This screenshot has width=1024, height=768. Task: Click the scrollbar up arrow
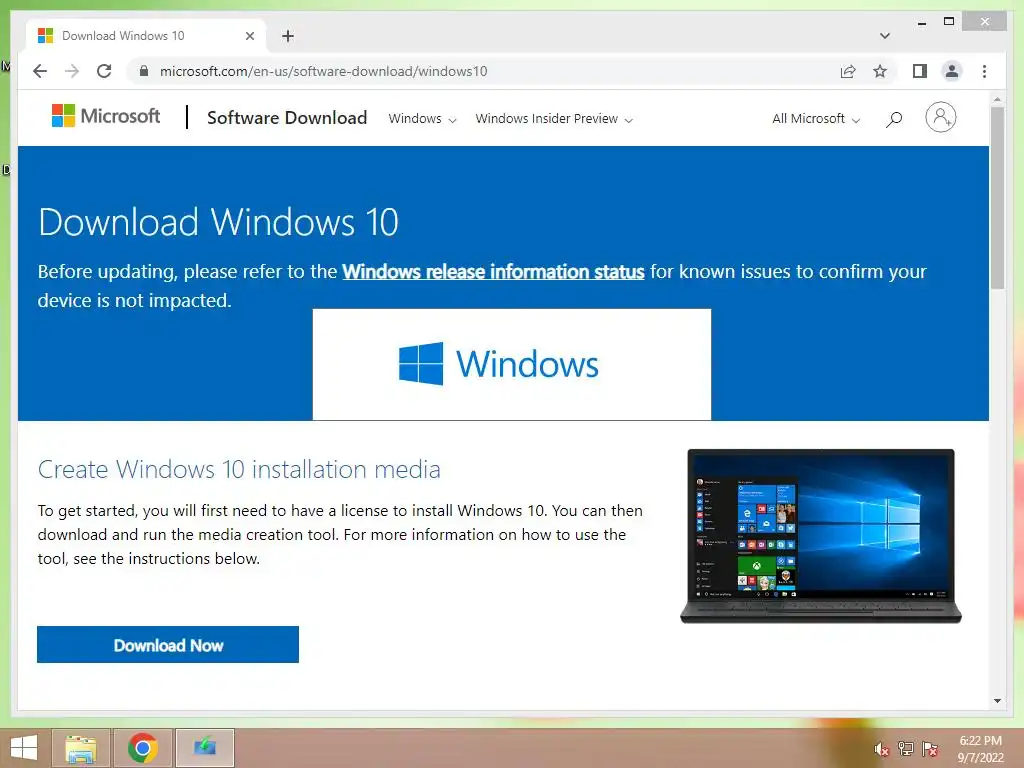tap(997, 99)
